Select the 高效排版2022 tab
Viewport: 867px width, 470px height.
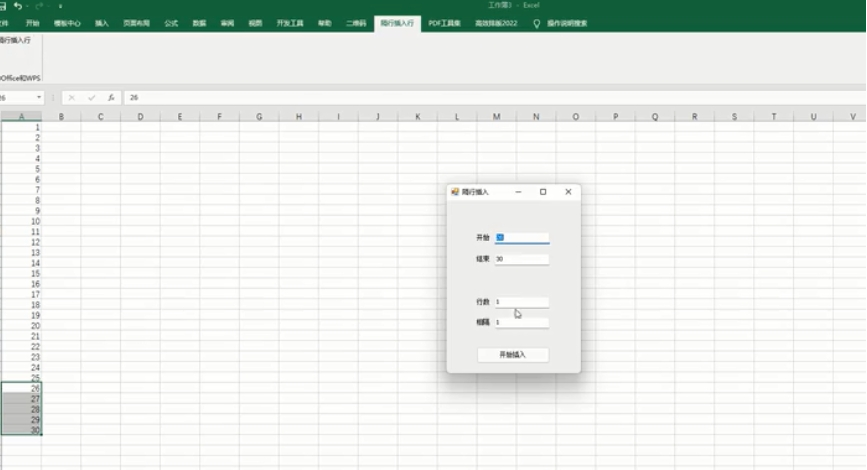(497, 23)
